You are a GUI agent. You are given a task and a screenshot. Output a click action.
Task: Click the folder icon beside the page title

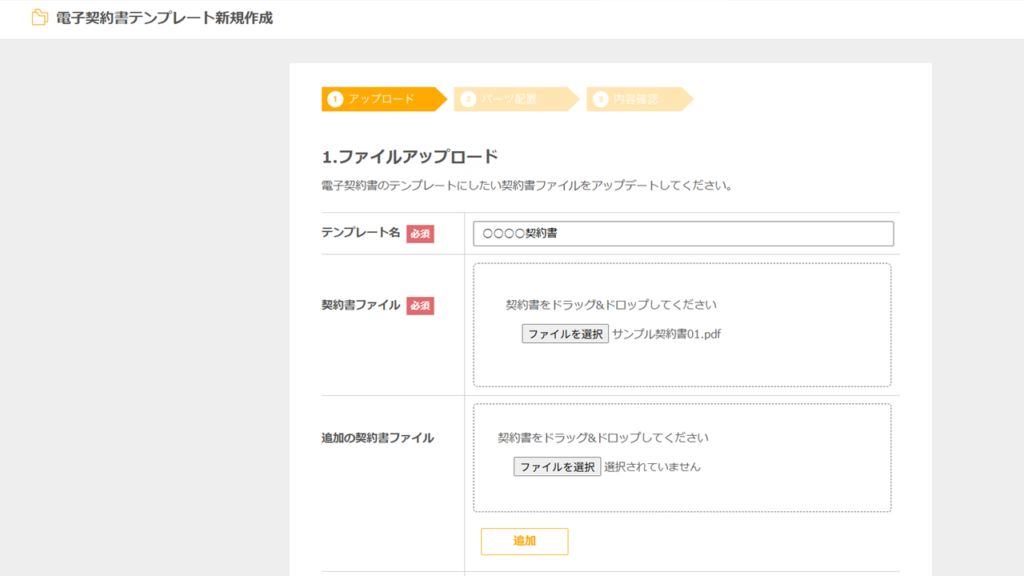[x=40, y=18]
